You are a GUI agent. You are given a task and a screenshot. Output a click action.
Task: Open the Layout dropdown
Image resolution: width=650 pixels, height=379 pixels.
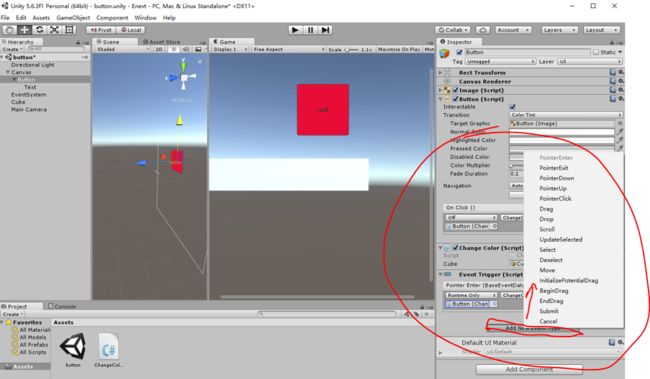[x=601, y=30]
